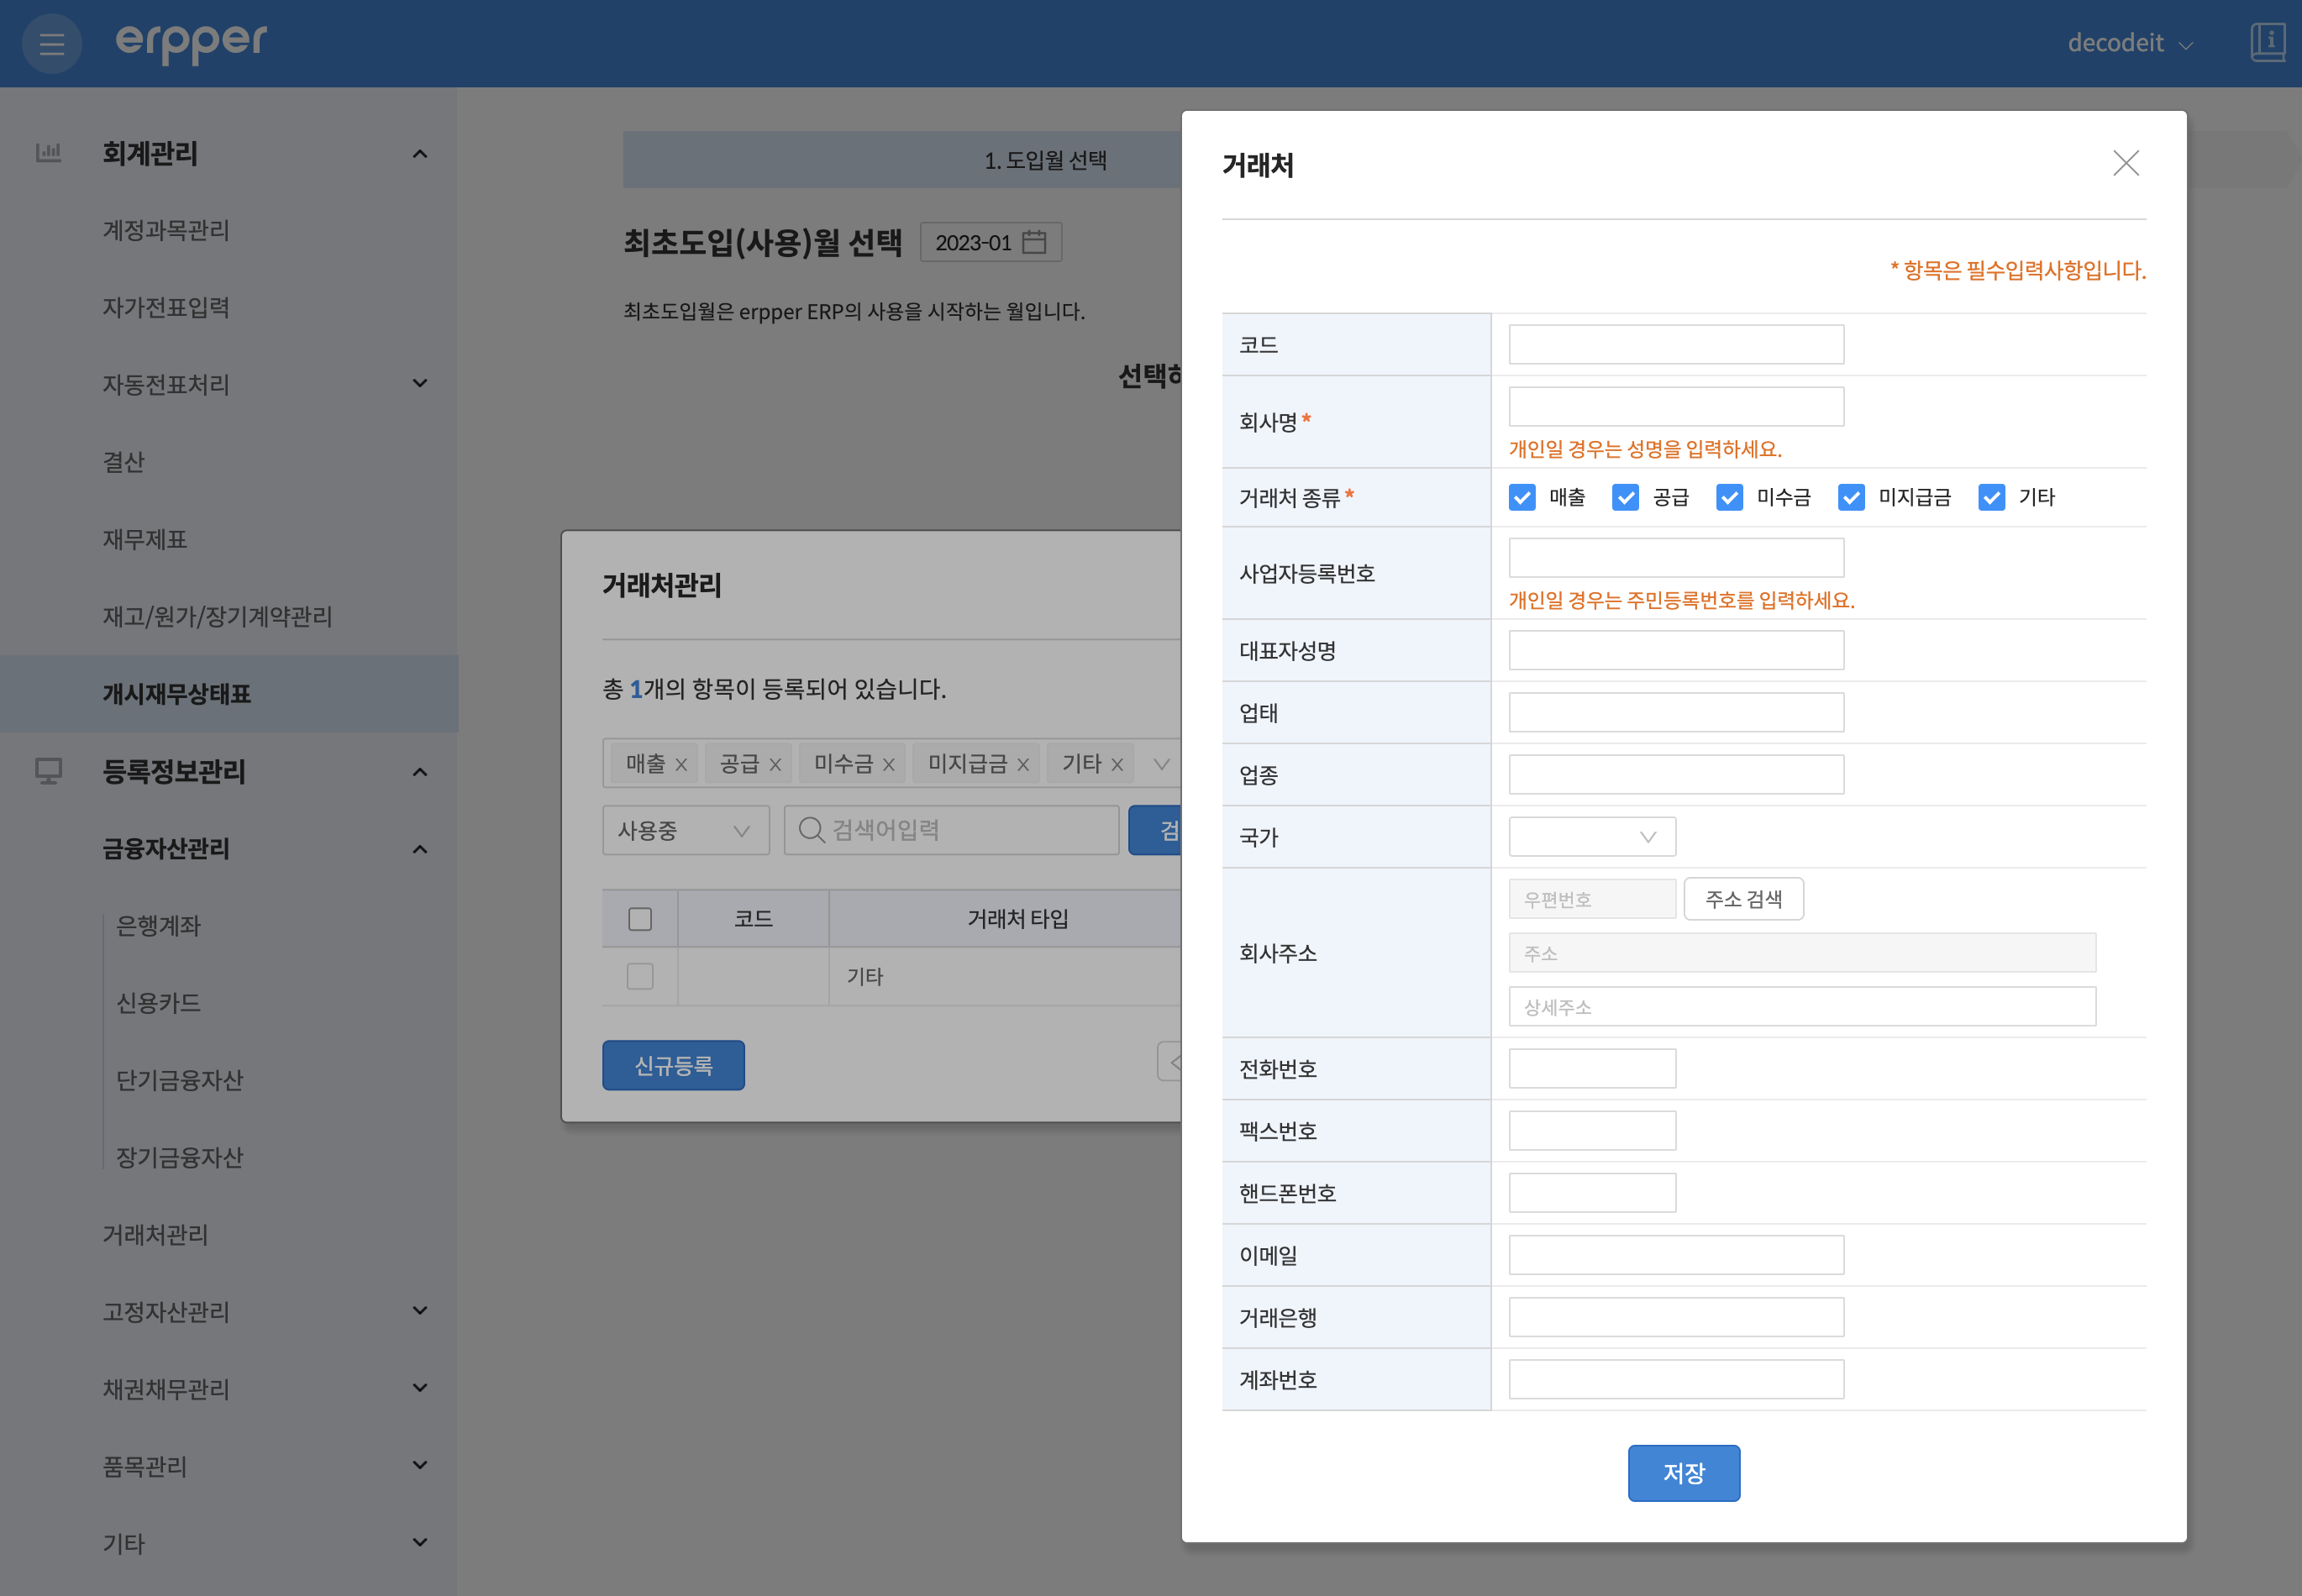The image size is (2302, 1596).
Task: Open the 국가 dropdown
Action: (x=1591, y=837)
